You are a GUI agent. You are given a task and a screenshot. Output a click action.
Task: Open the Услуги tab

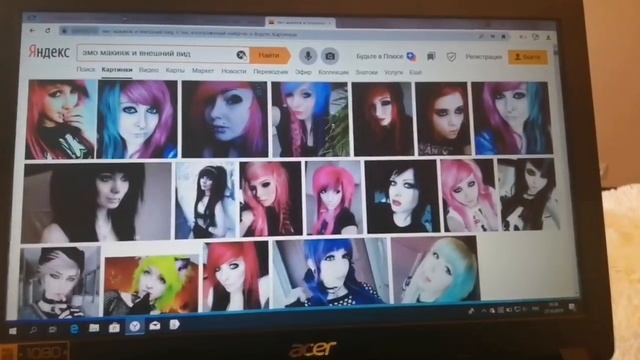[393, 72]
